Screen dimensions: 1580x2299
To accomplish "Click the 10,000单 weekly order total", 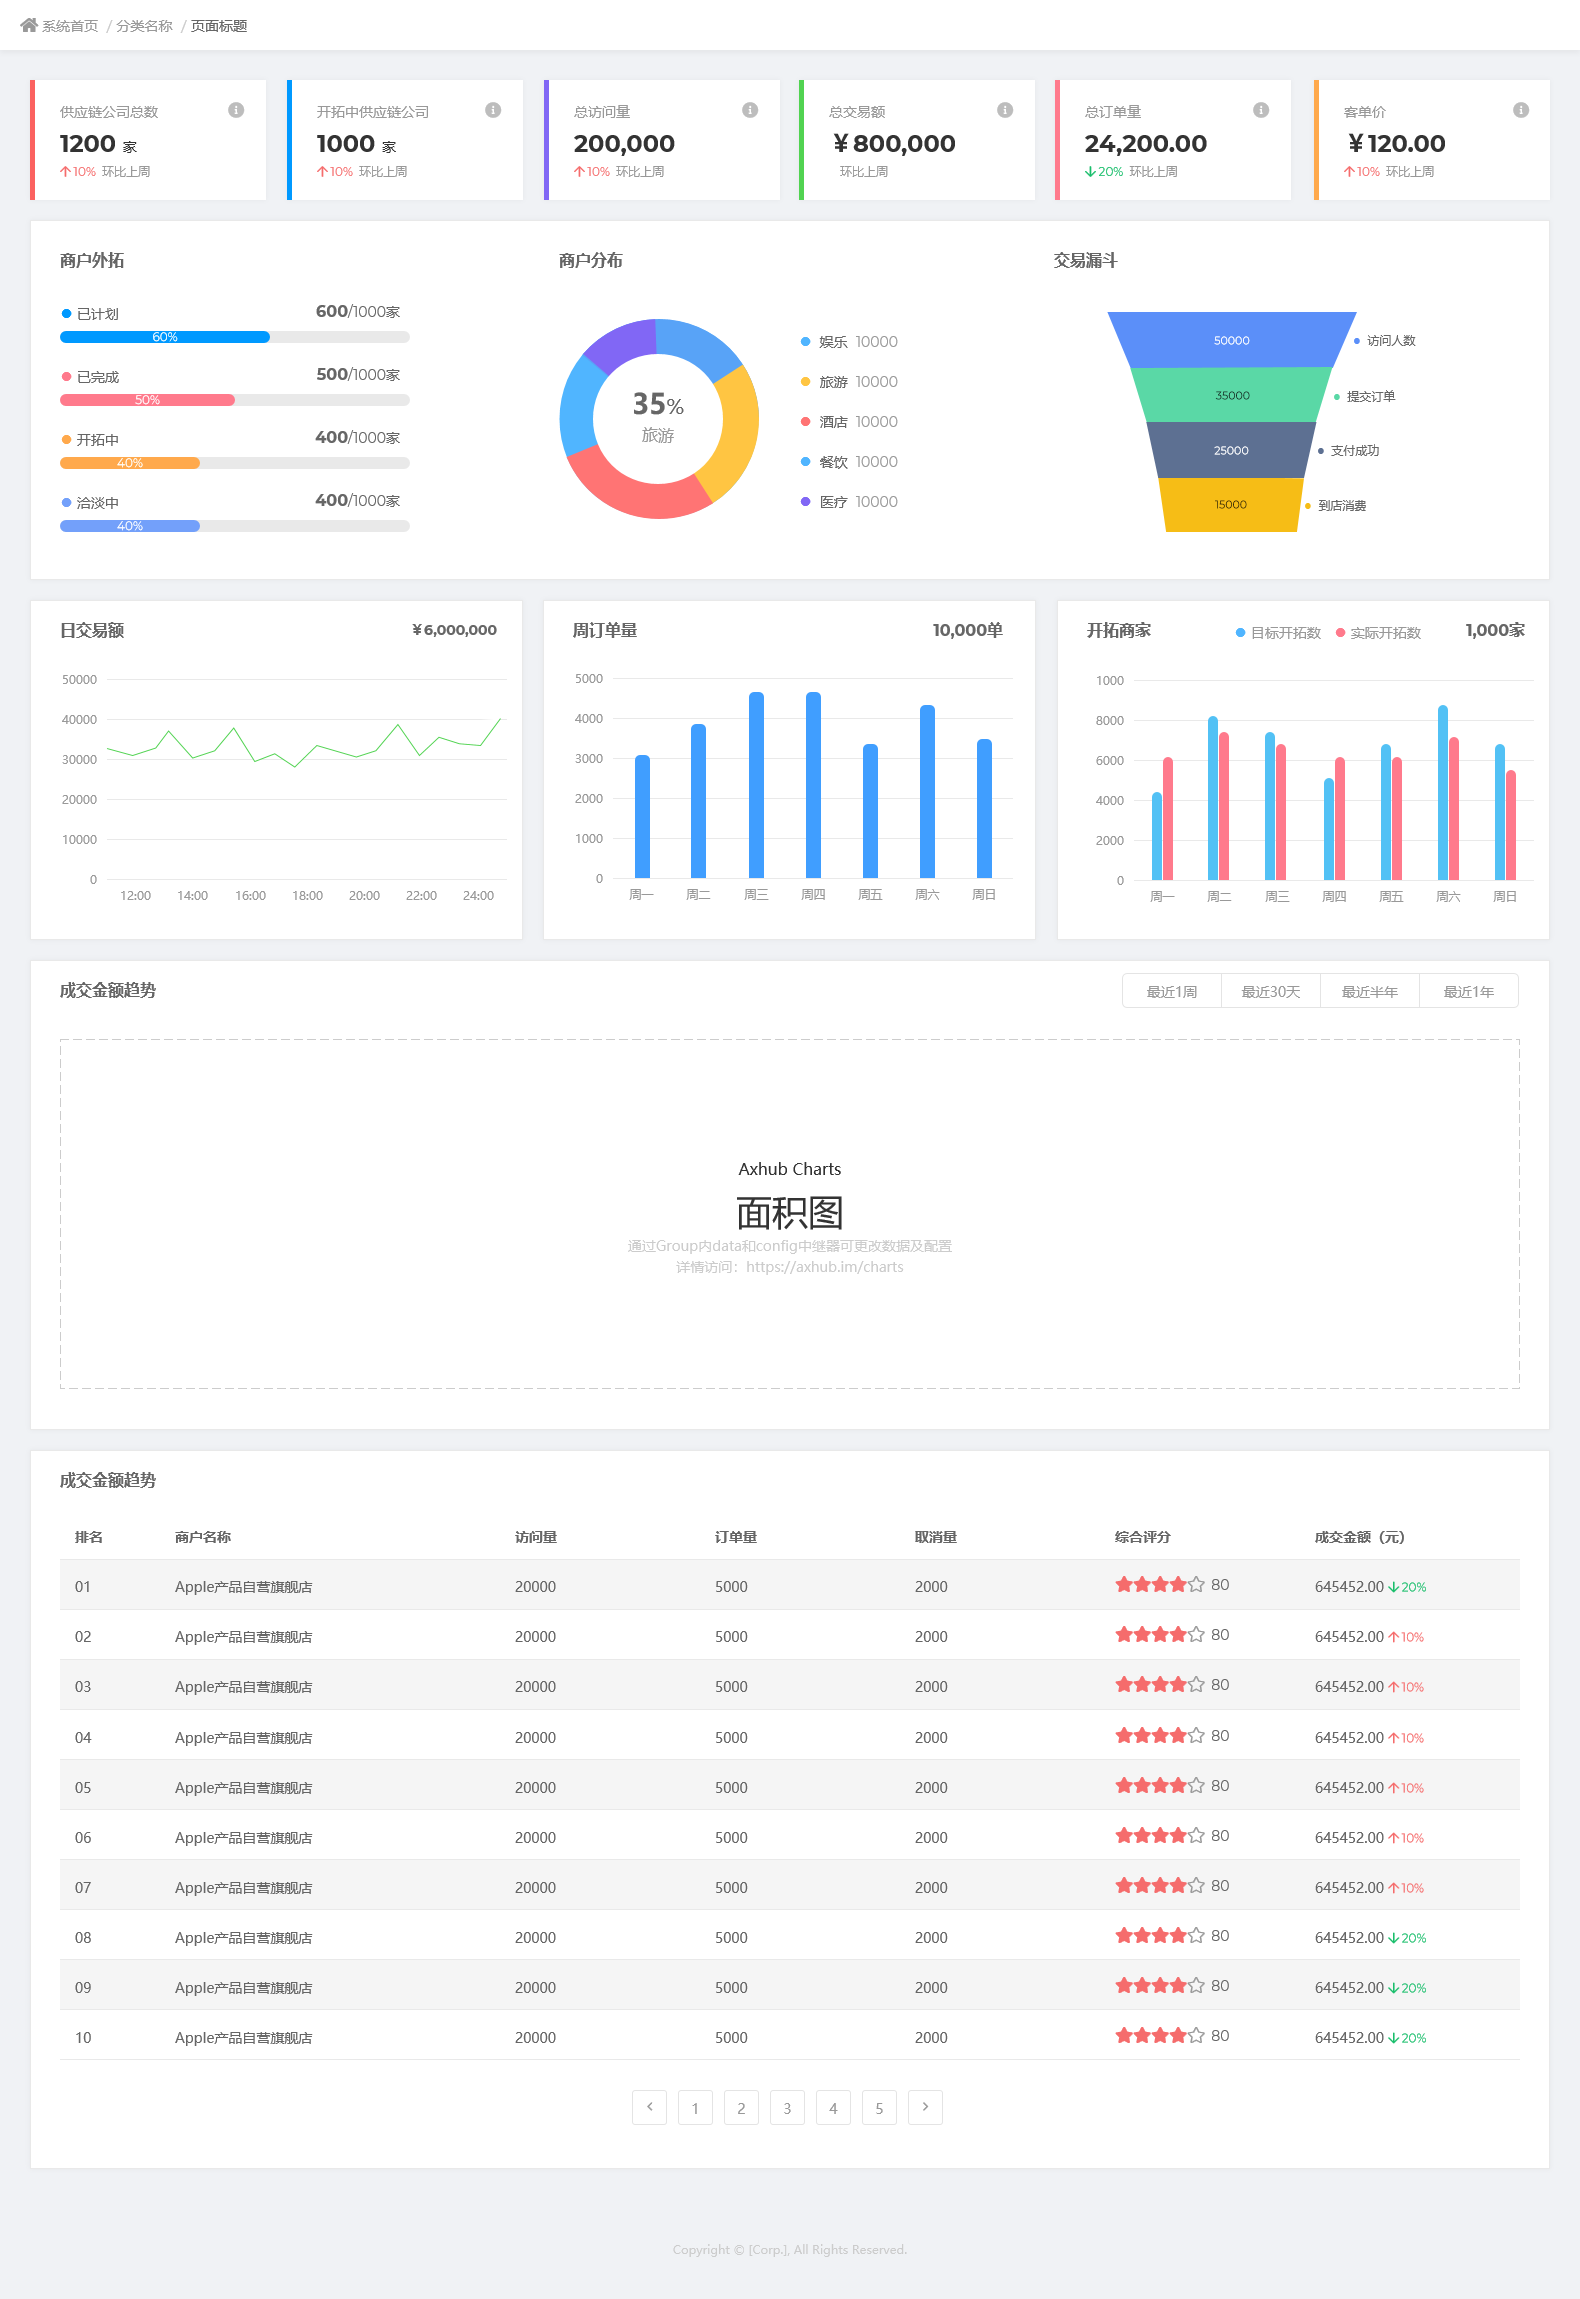I will point(968,630).
